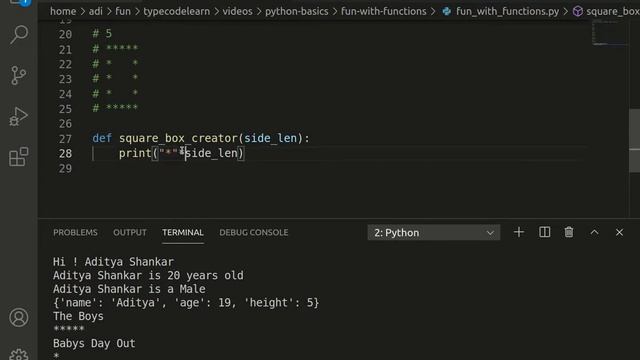This screenshot has width=640, height=360.
Task: Open the '2: Python' terminal selector dropdown
Action: coord(433,233)
